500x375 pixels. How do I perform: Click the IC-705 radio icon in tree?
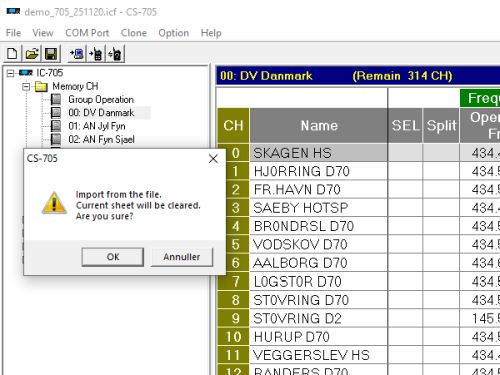point(26,73)
